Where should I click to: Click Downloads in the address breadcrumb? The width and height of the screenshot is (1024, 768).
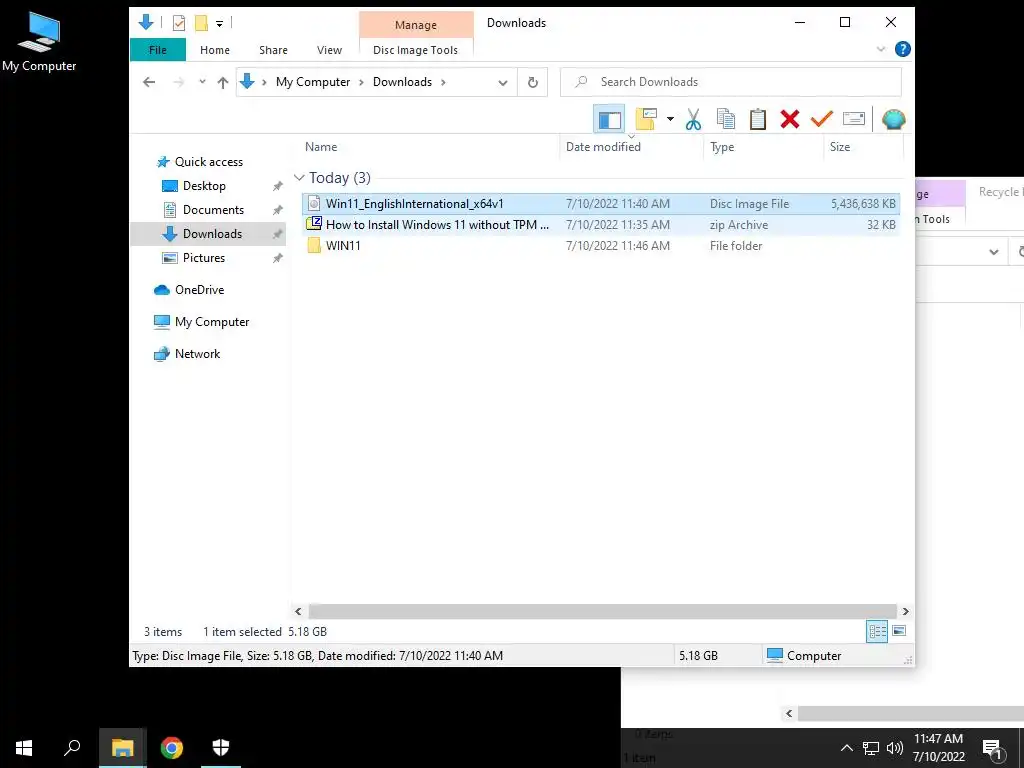(402, 82)
